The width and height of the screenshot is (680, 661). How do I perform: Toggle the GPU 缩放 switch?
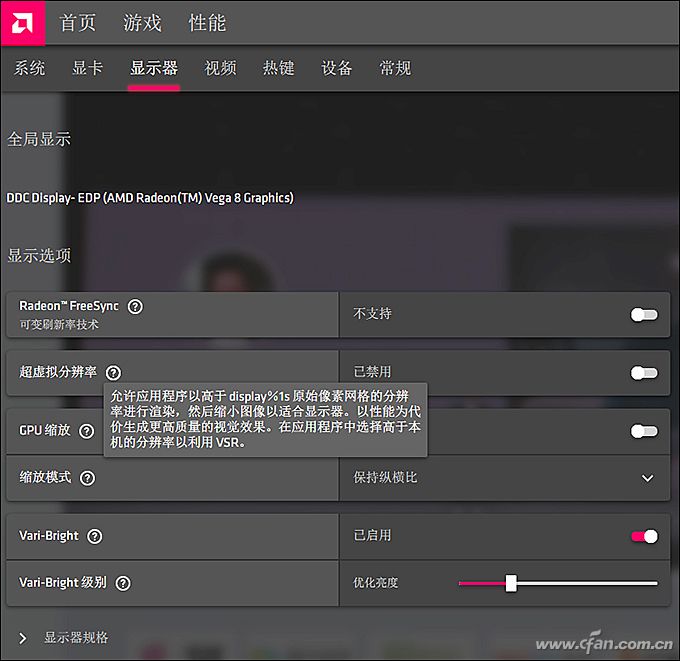(644, 431)
